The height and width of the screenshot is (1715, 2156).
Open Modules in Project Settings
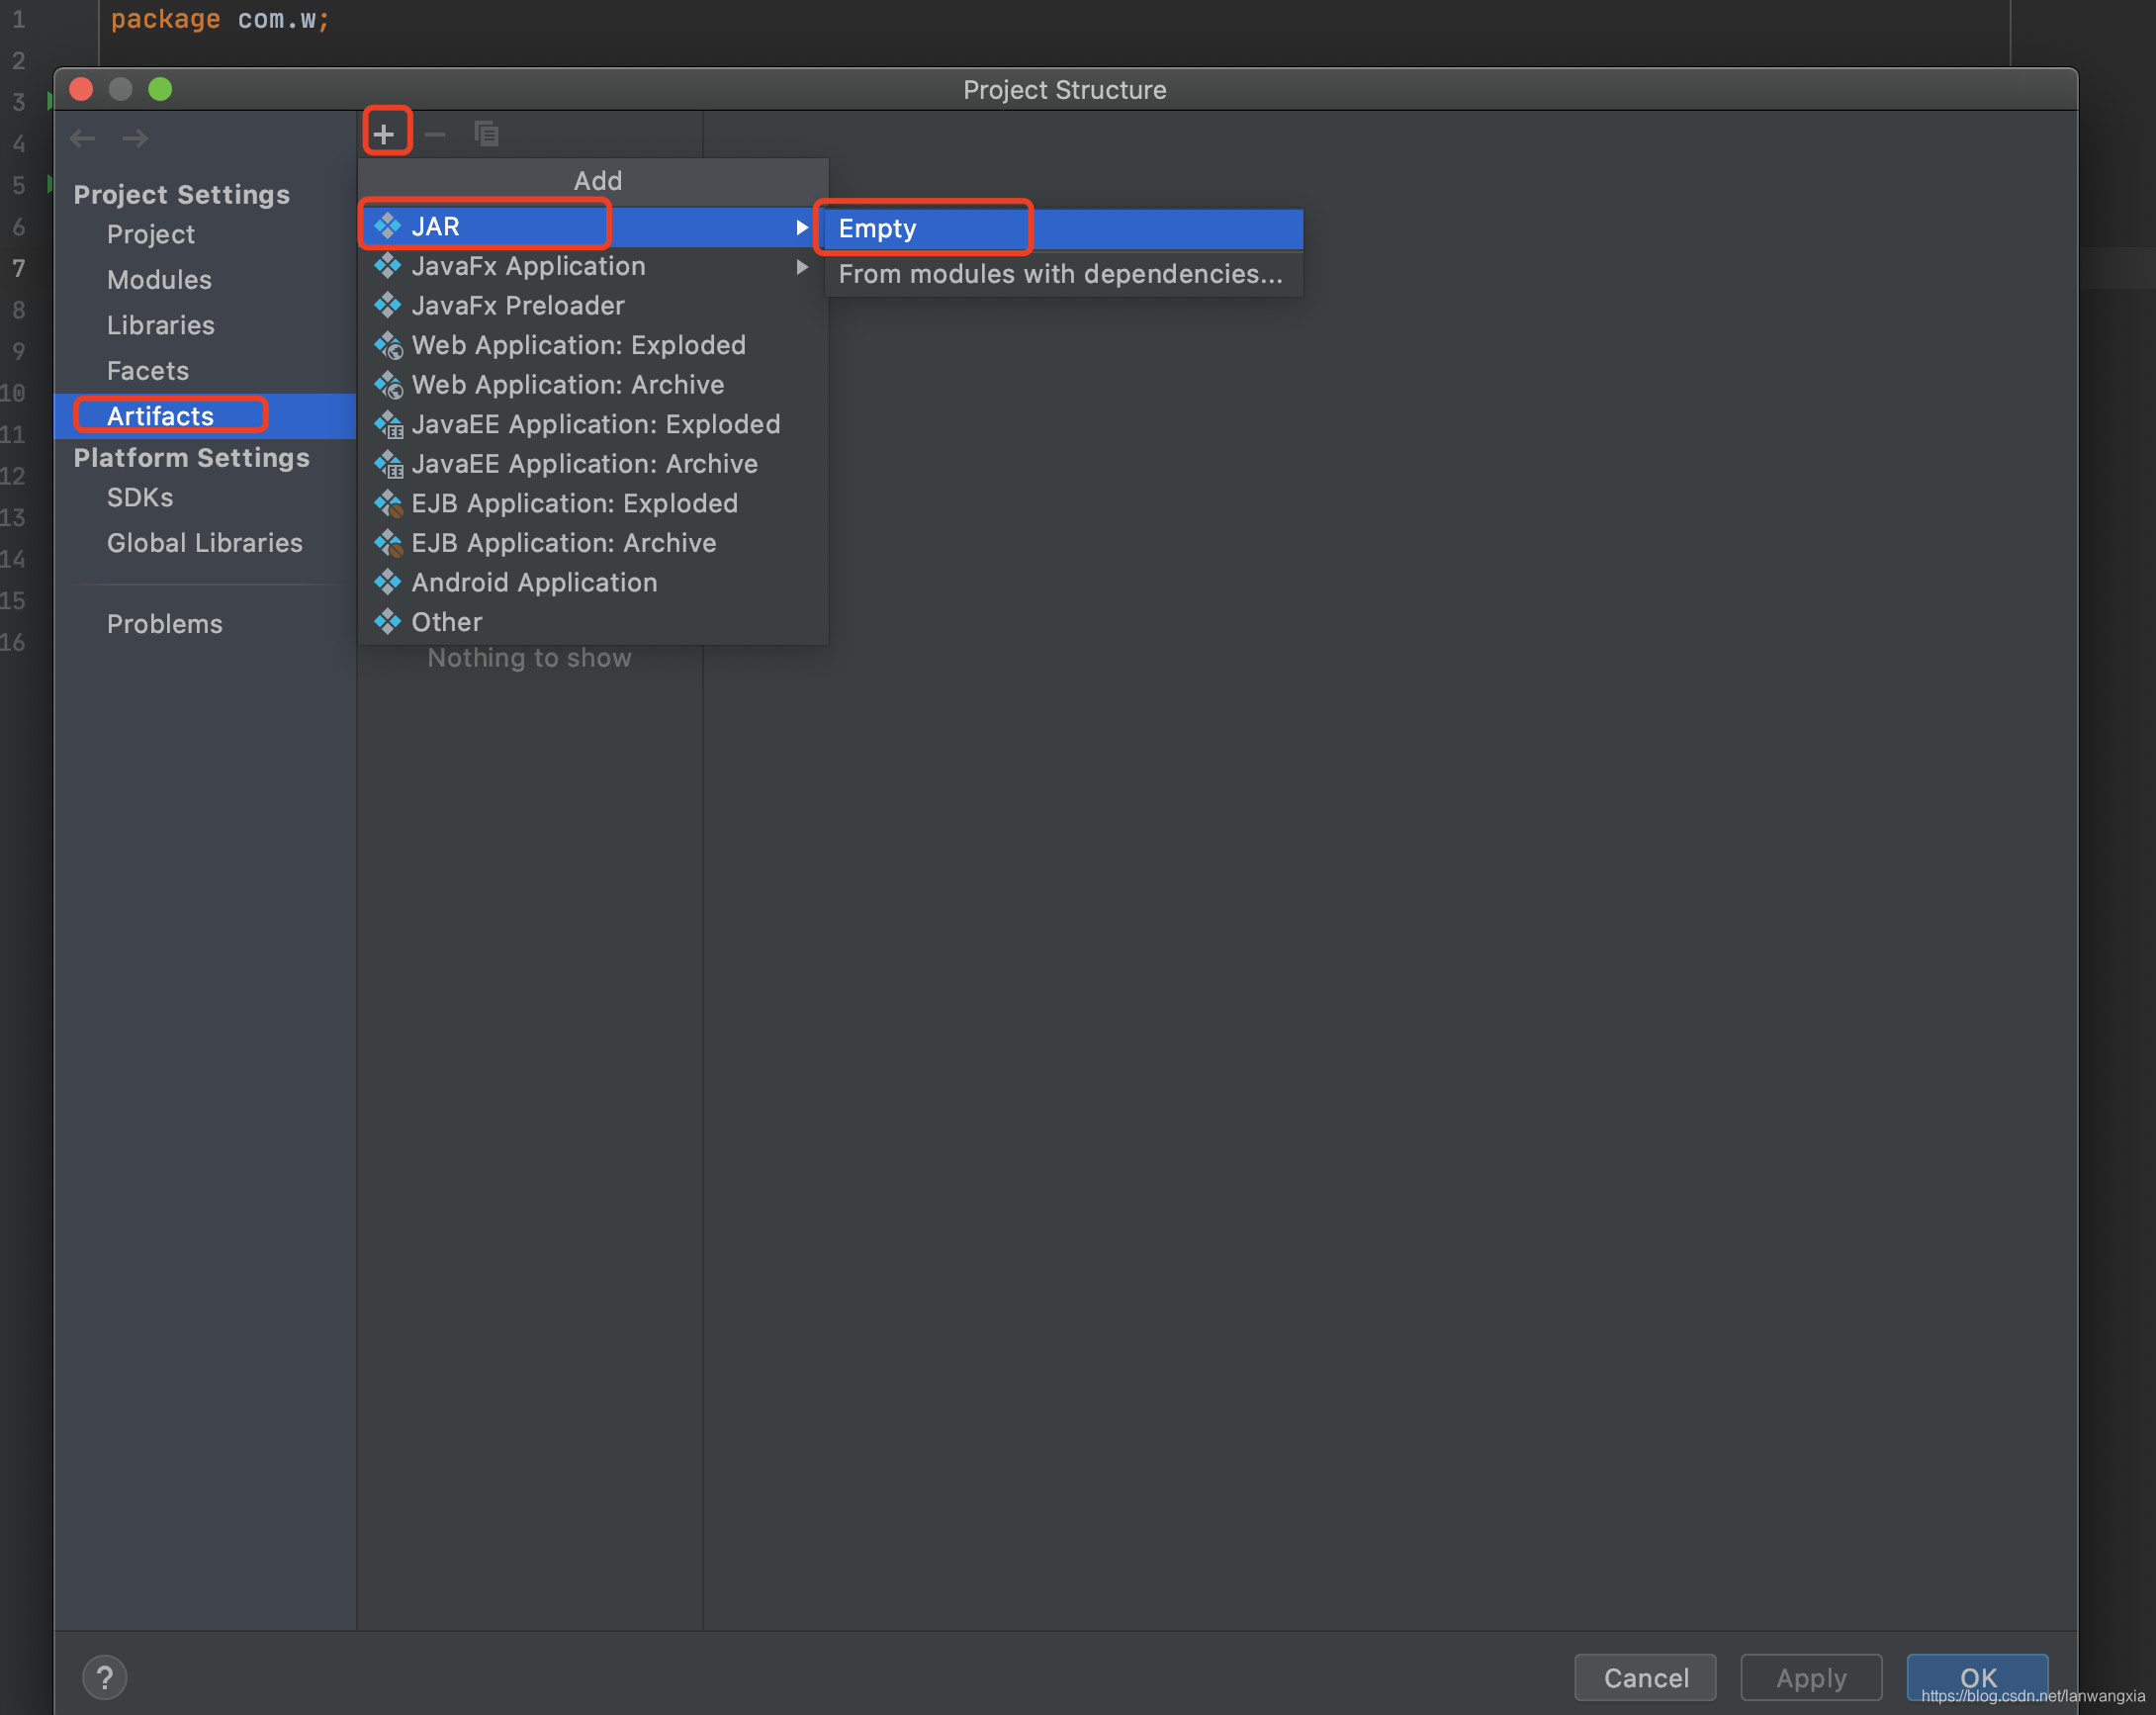pos(159,280)
